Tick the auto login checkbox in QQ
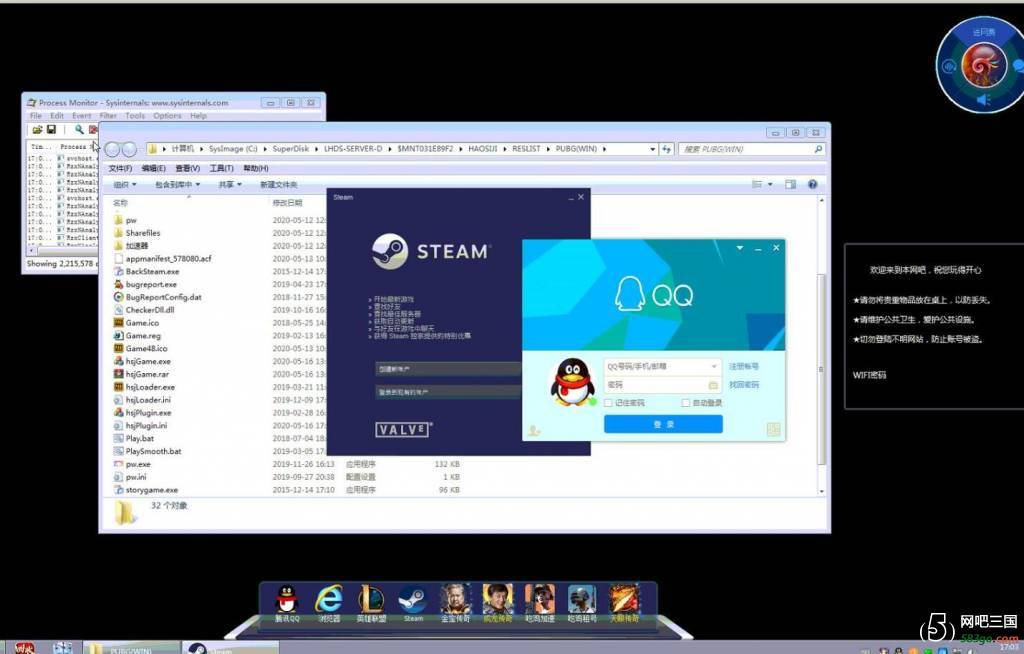The height and width of the screenshot is (654, 1024). (686, 403)
